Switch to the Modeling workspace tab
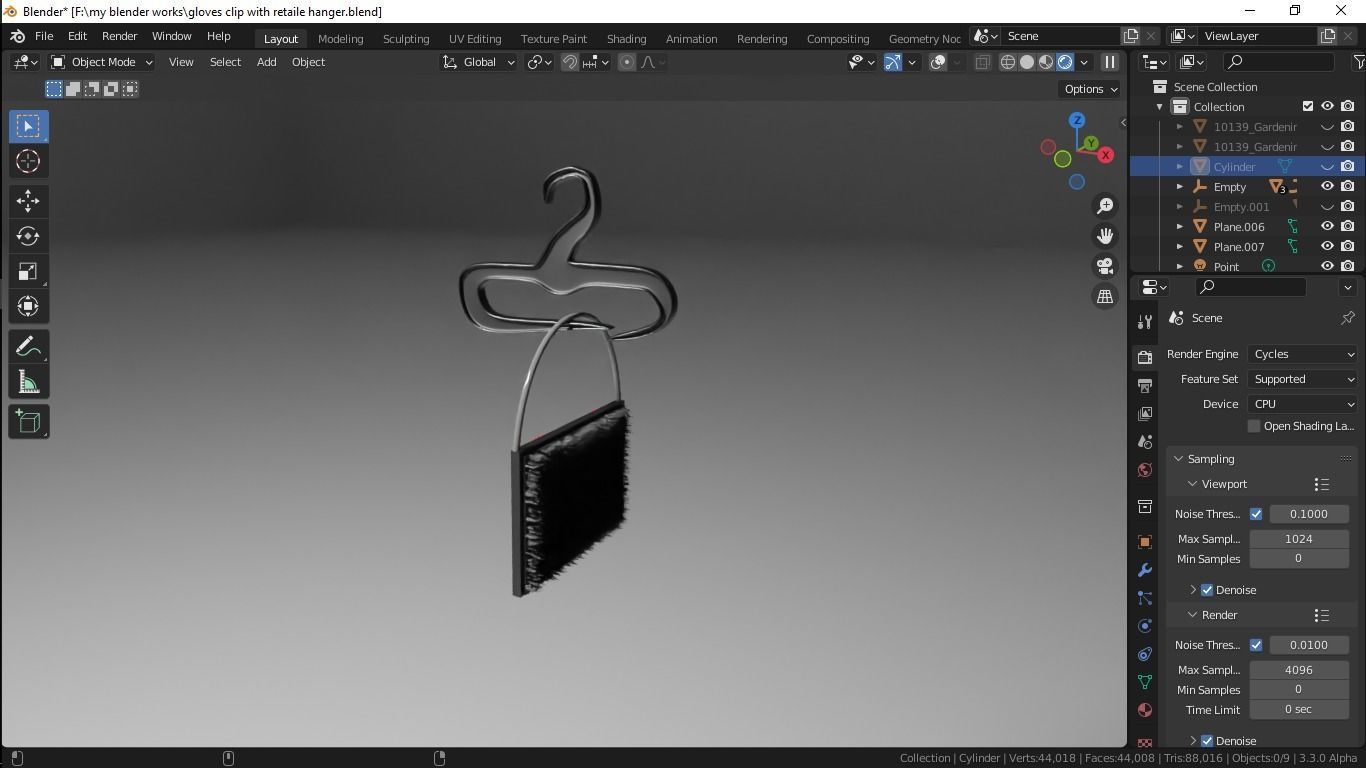Image resolution: width=1366 pixels, height=768 pixels. point(340,38)
